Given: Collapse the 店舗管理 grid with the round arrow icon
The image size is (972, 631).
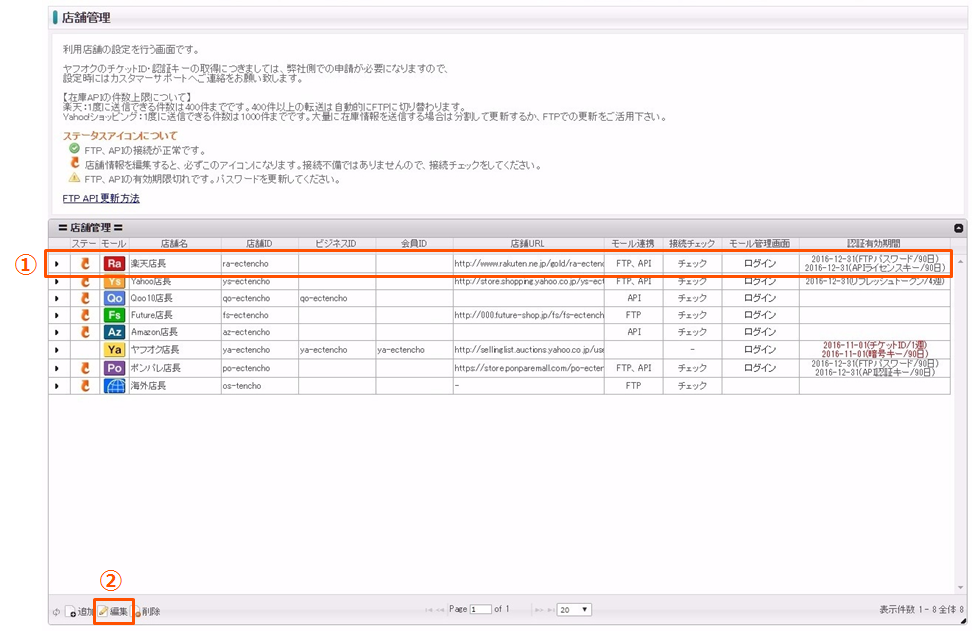Looking at the screenshot, I should [x=958, y=228].
